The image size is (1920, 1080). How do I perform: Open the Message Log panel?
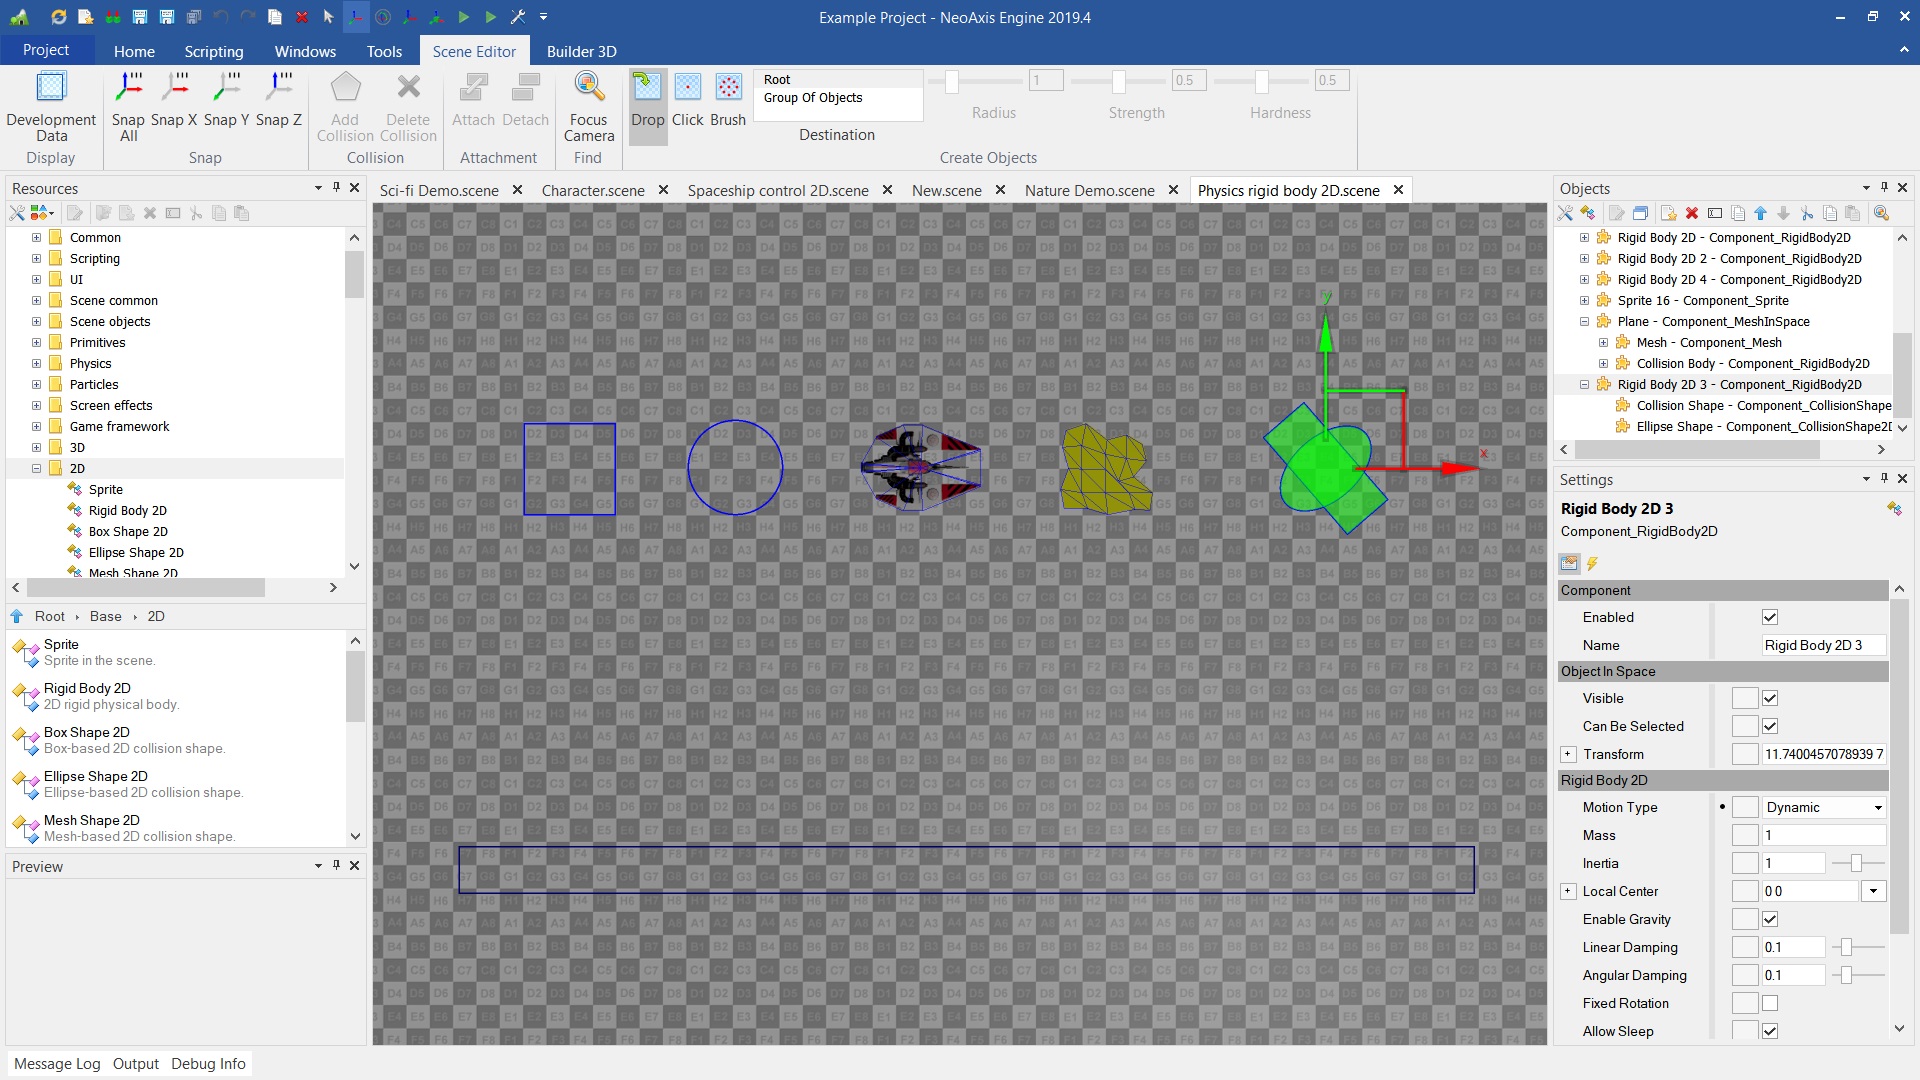[x=57, y=1063]
